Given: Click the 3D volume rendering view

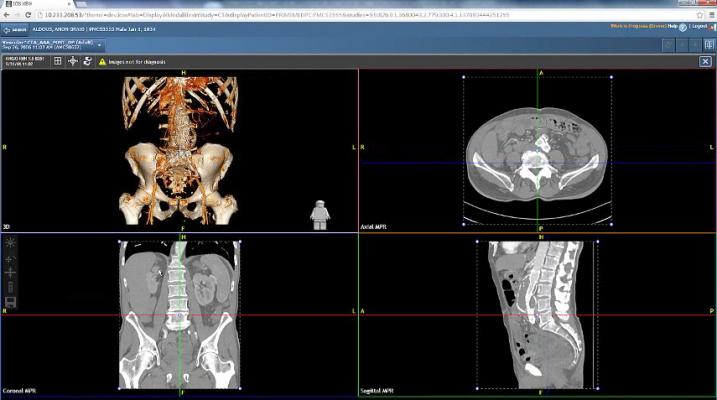Looking at the screenshot, I should [x=180, y=150].
